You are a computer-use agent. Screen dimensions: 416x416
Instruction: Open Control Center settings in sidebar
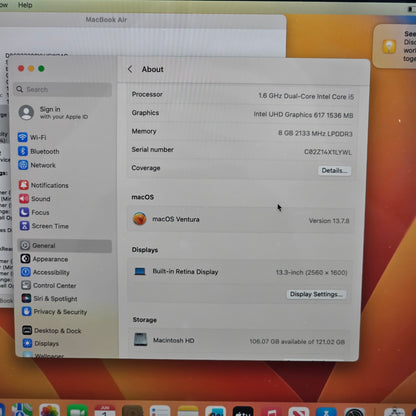49,285
